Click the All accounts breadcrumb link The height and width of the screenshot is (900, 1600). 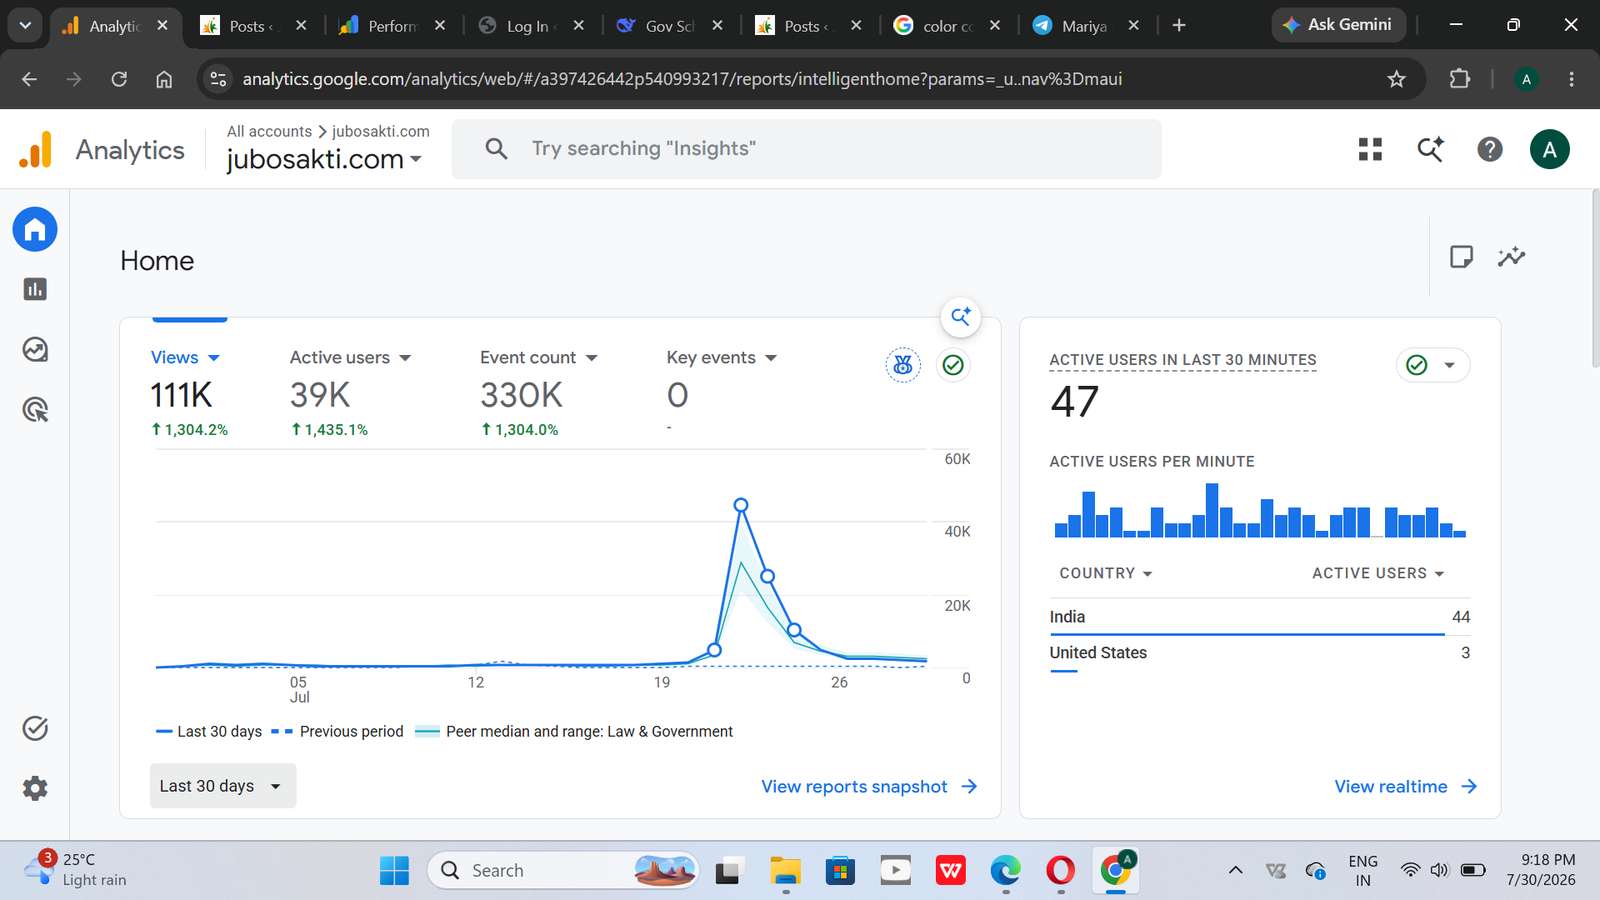coord(269,131)
